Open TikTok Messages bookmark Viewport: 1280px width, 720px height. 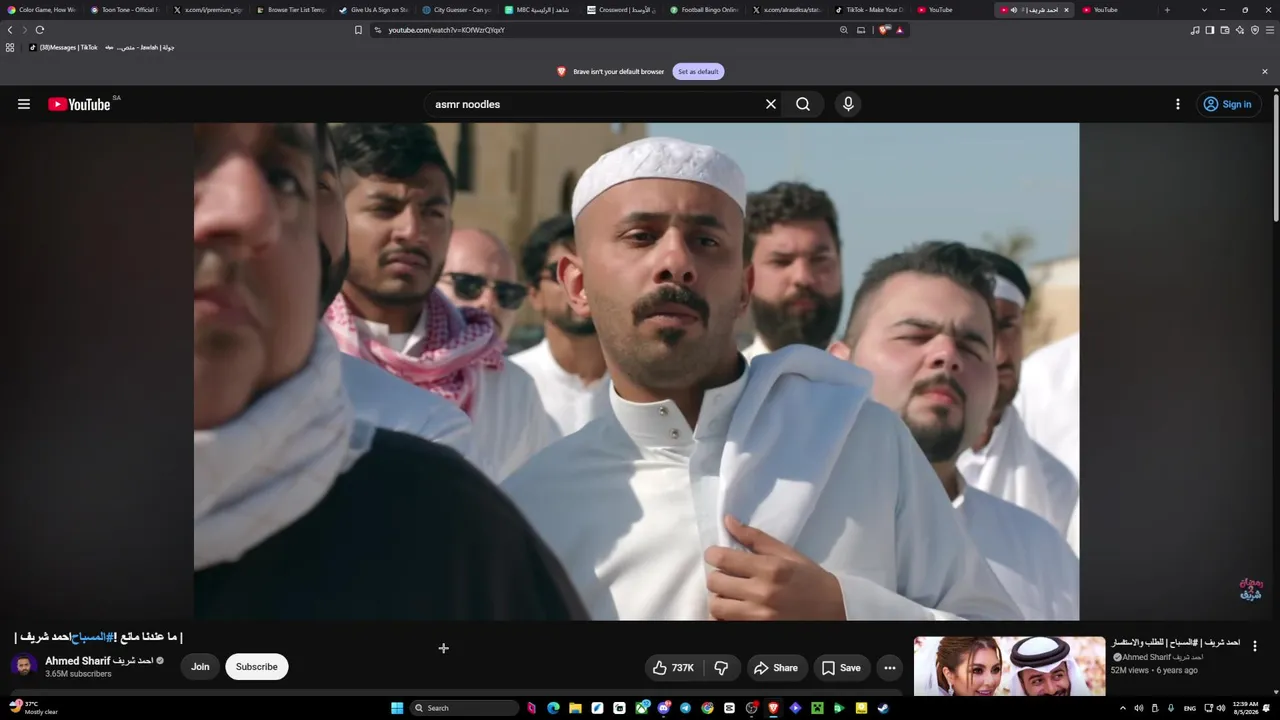click(x=63, y=47)
